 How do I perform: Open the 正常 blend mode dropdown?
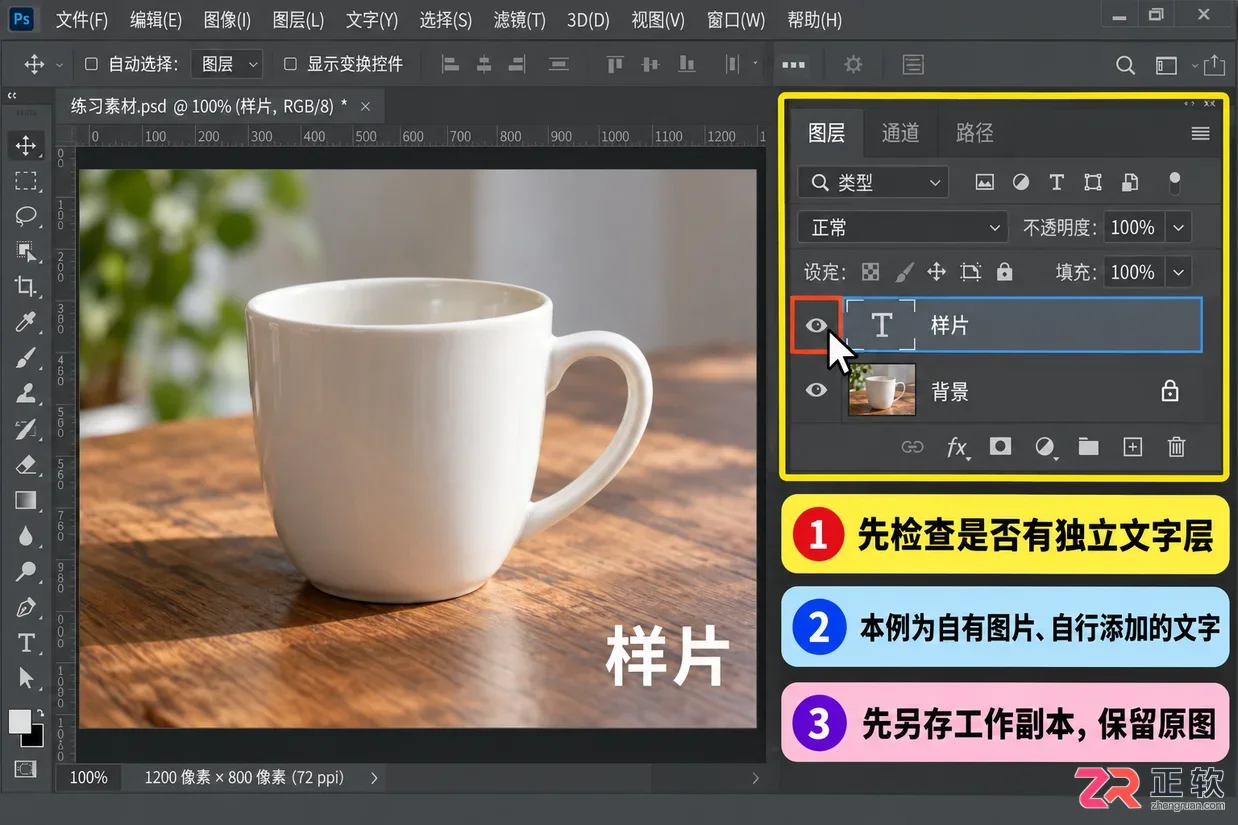click(902, 228)
